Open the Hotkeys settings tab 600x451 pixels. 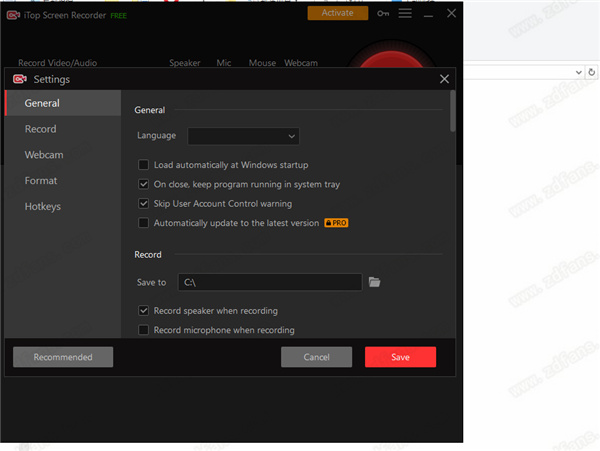coord(63,207)
